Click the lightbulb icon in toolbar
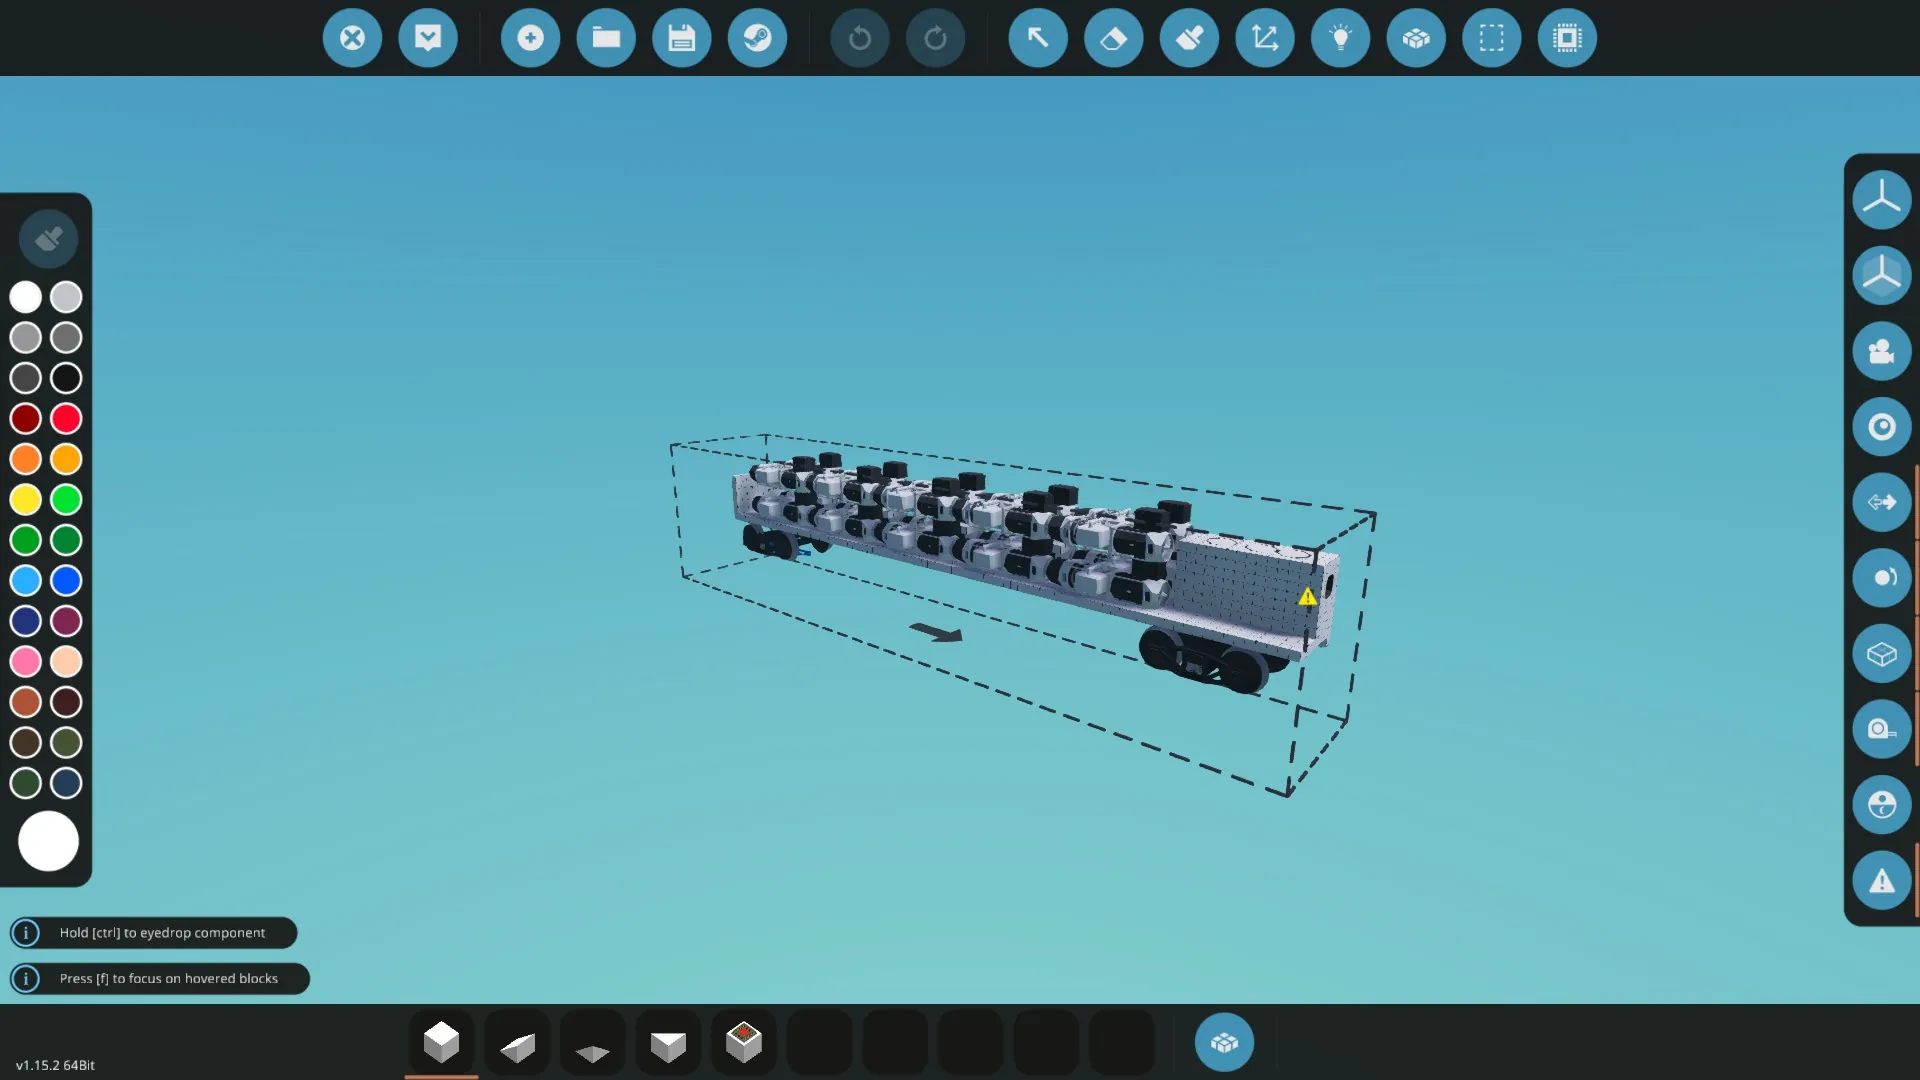1920x1080 pixels. [x=1340, y=38]
